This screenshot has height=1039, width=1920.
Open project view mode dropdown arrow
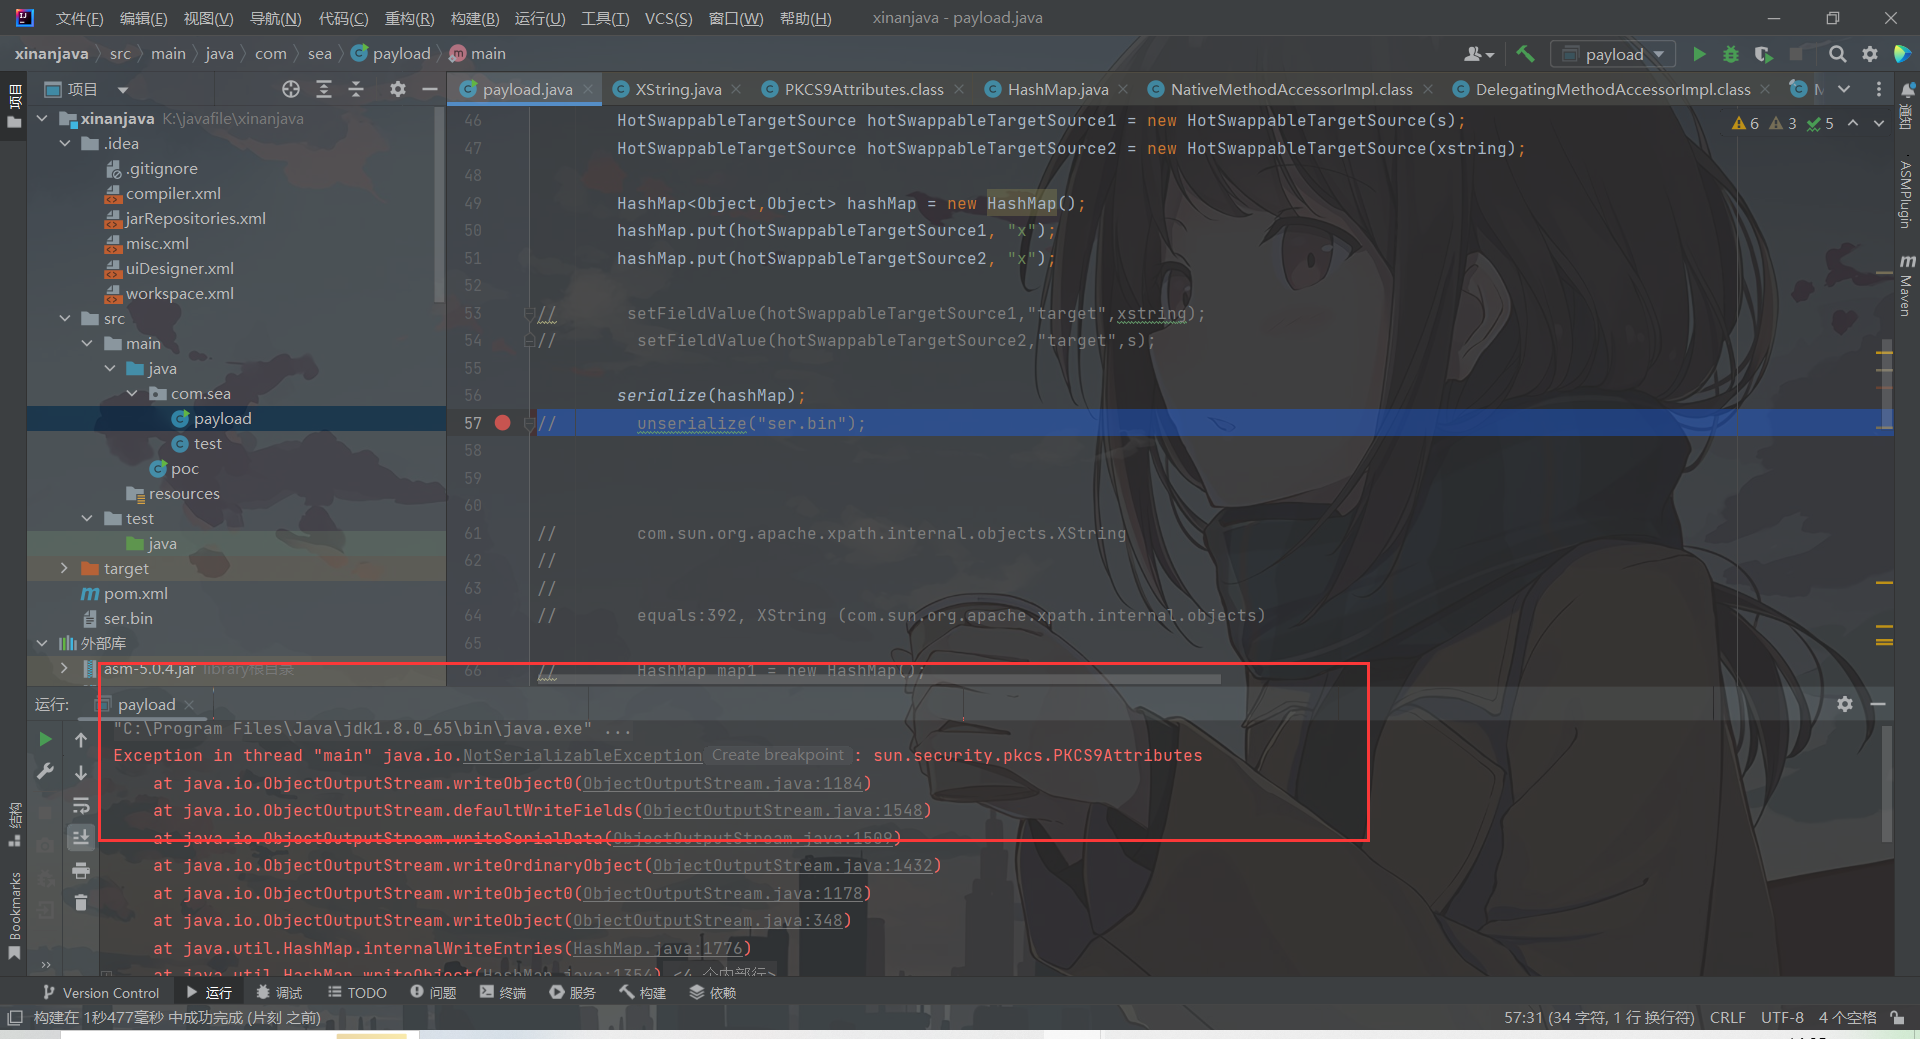click(122, 89)
